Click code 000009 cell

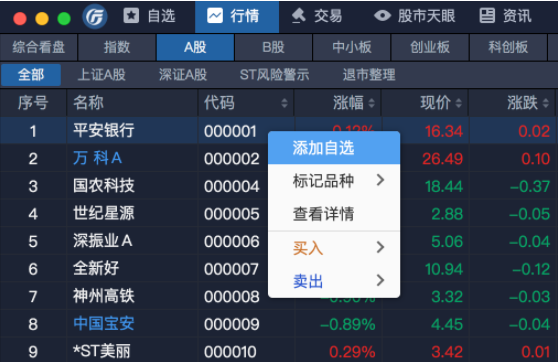[232, 324]
